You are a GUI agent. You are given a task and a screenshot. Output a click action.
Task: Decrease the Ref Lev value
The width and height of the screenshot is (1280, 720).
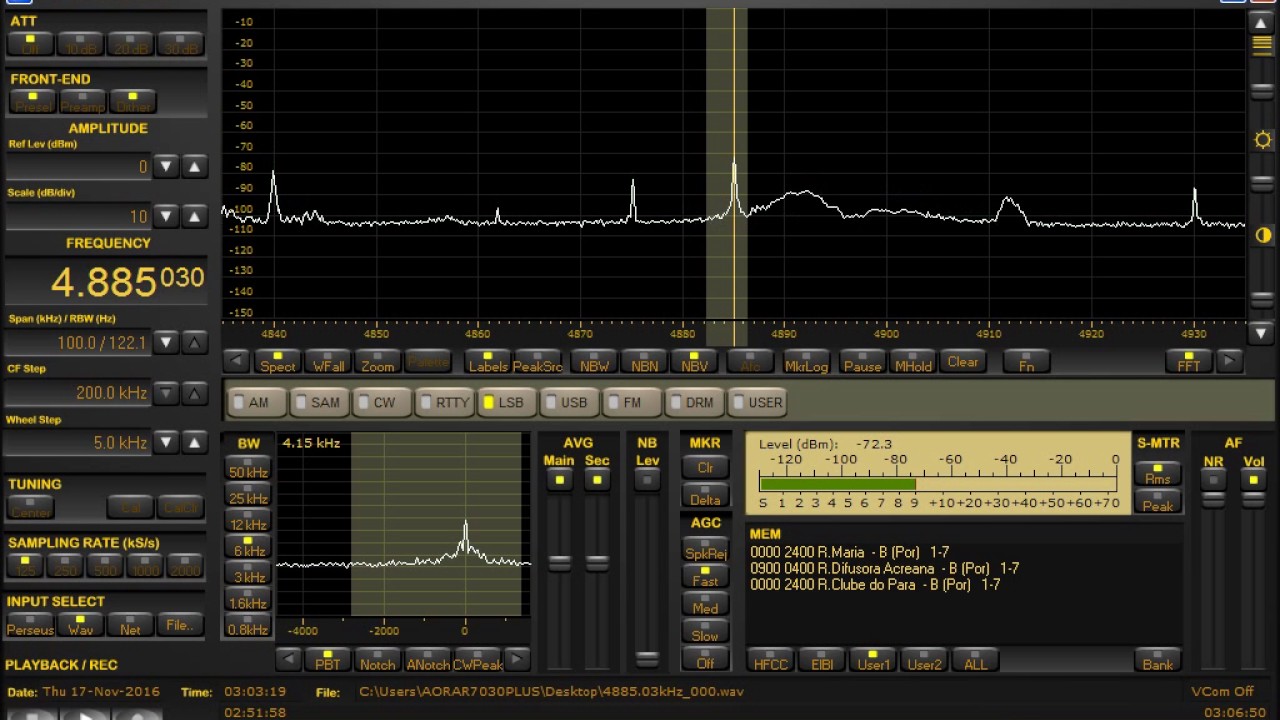click(166, 167)
